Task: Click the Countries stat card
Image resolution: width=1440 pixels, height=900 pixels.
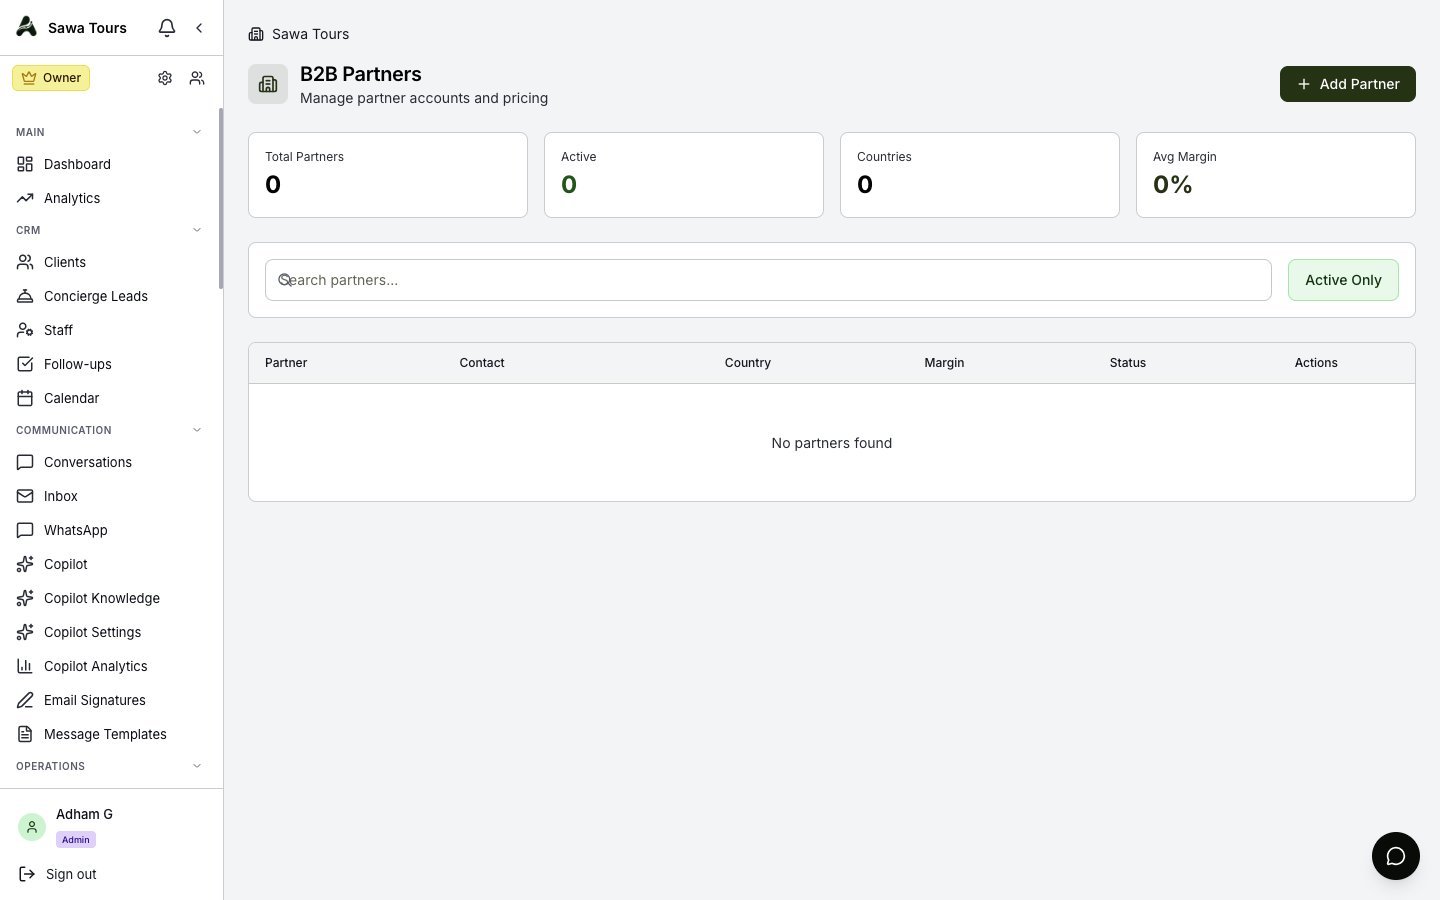Action: coord(980,175)
